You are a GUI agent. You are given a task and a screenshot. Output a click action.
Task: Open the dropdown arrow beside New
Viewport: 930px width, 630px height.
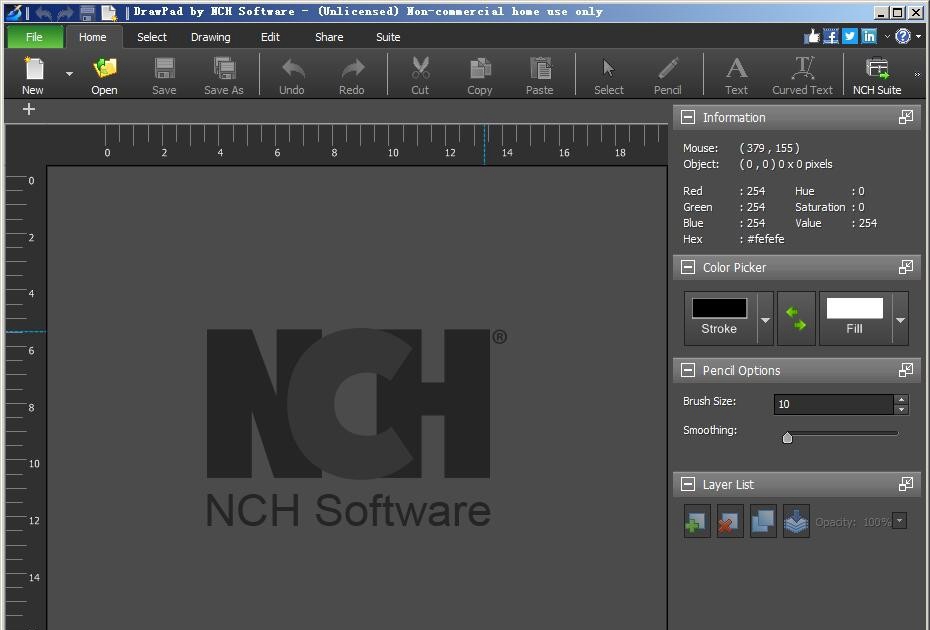(x=69, y=74)
